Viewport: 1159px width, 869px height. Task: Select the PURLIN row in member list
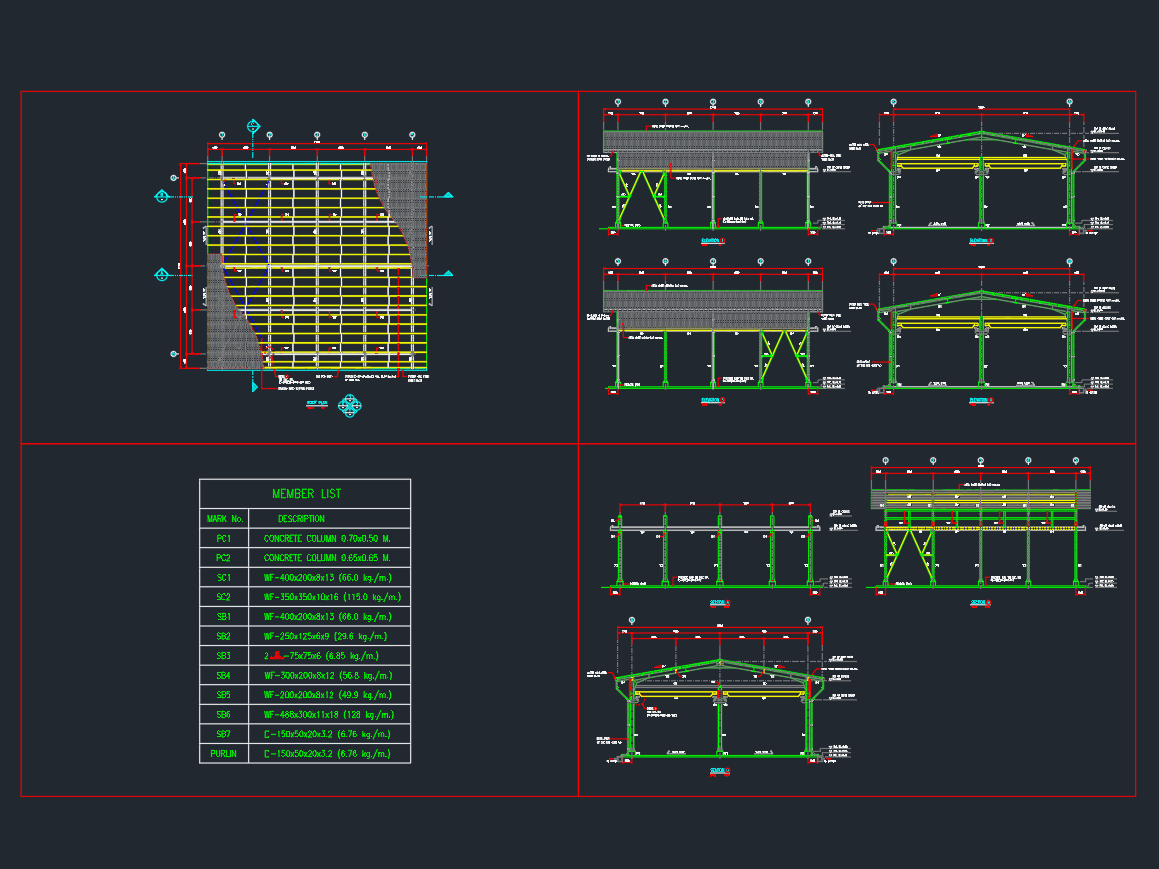224,752
